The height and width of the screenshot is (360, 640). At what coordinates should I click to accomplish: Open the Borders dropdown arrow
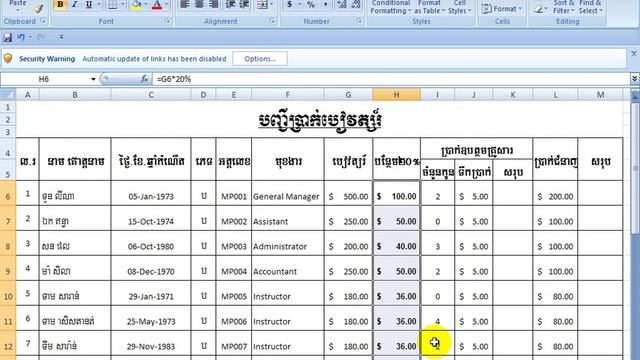point(122,5)
